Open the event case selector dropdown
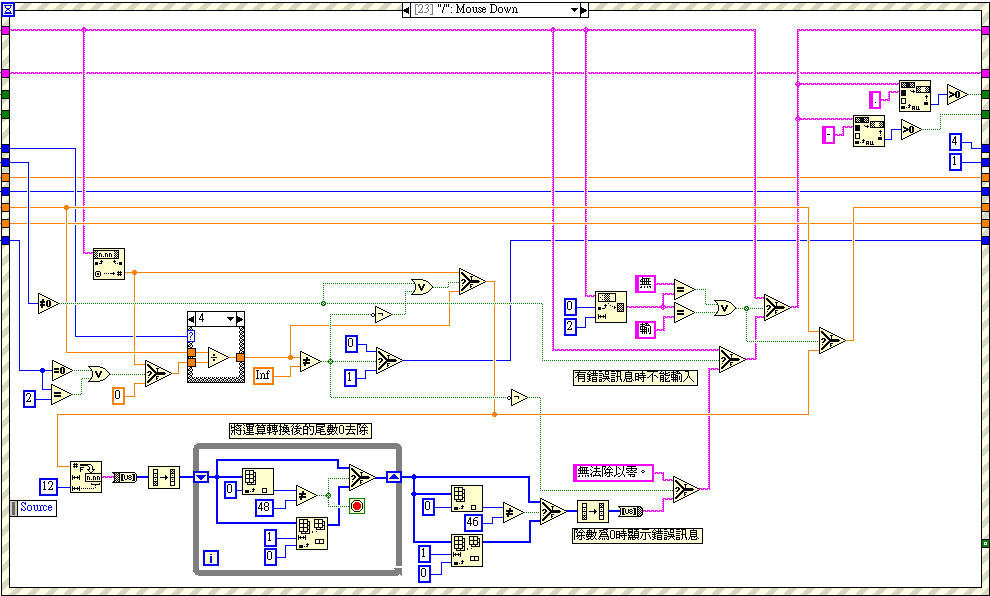Viewport: 990px width, 596px height. click(574, 9)
